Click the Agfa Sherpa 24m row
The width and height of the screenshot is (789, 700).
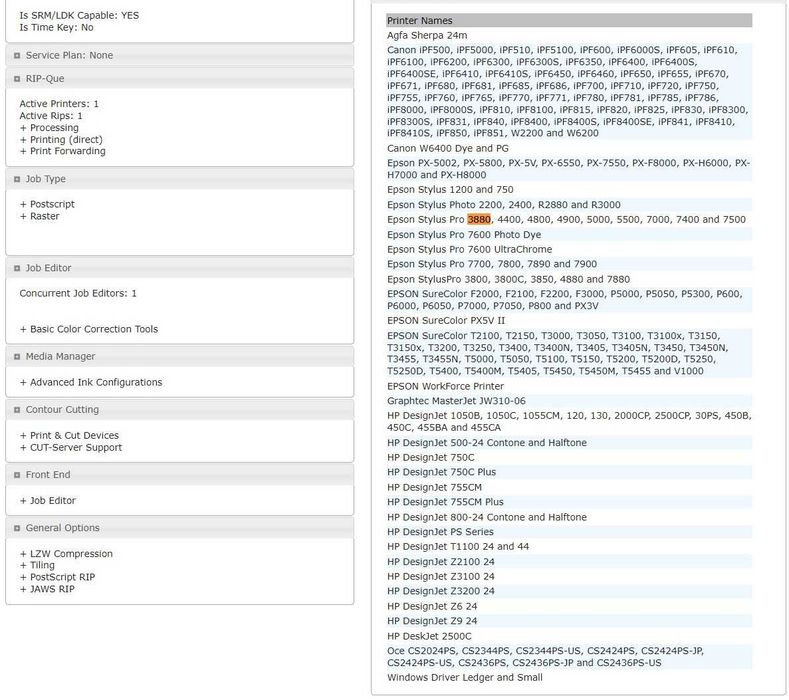pyautogui.click(x=569, y=35)
